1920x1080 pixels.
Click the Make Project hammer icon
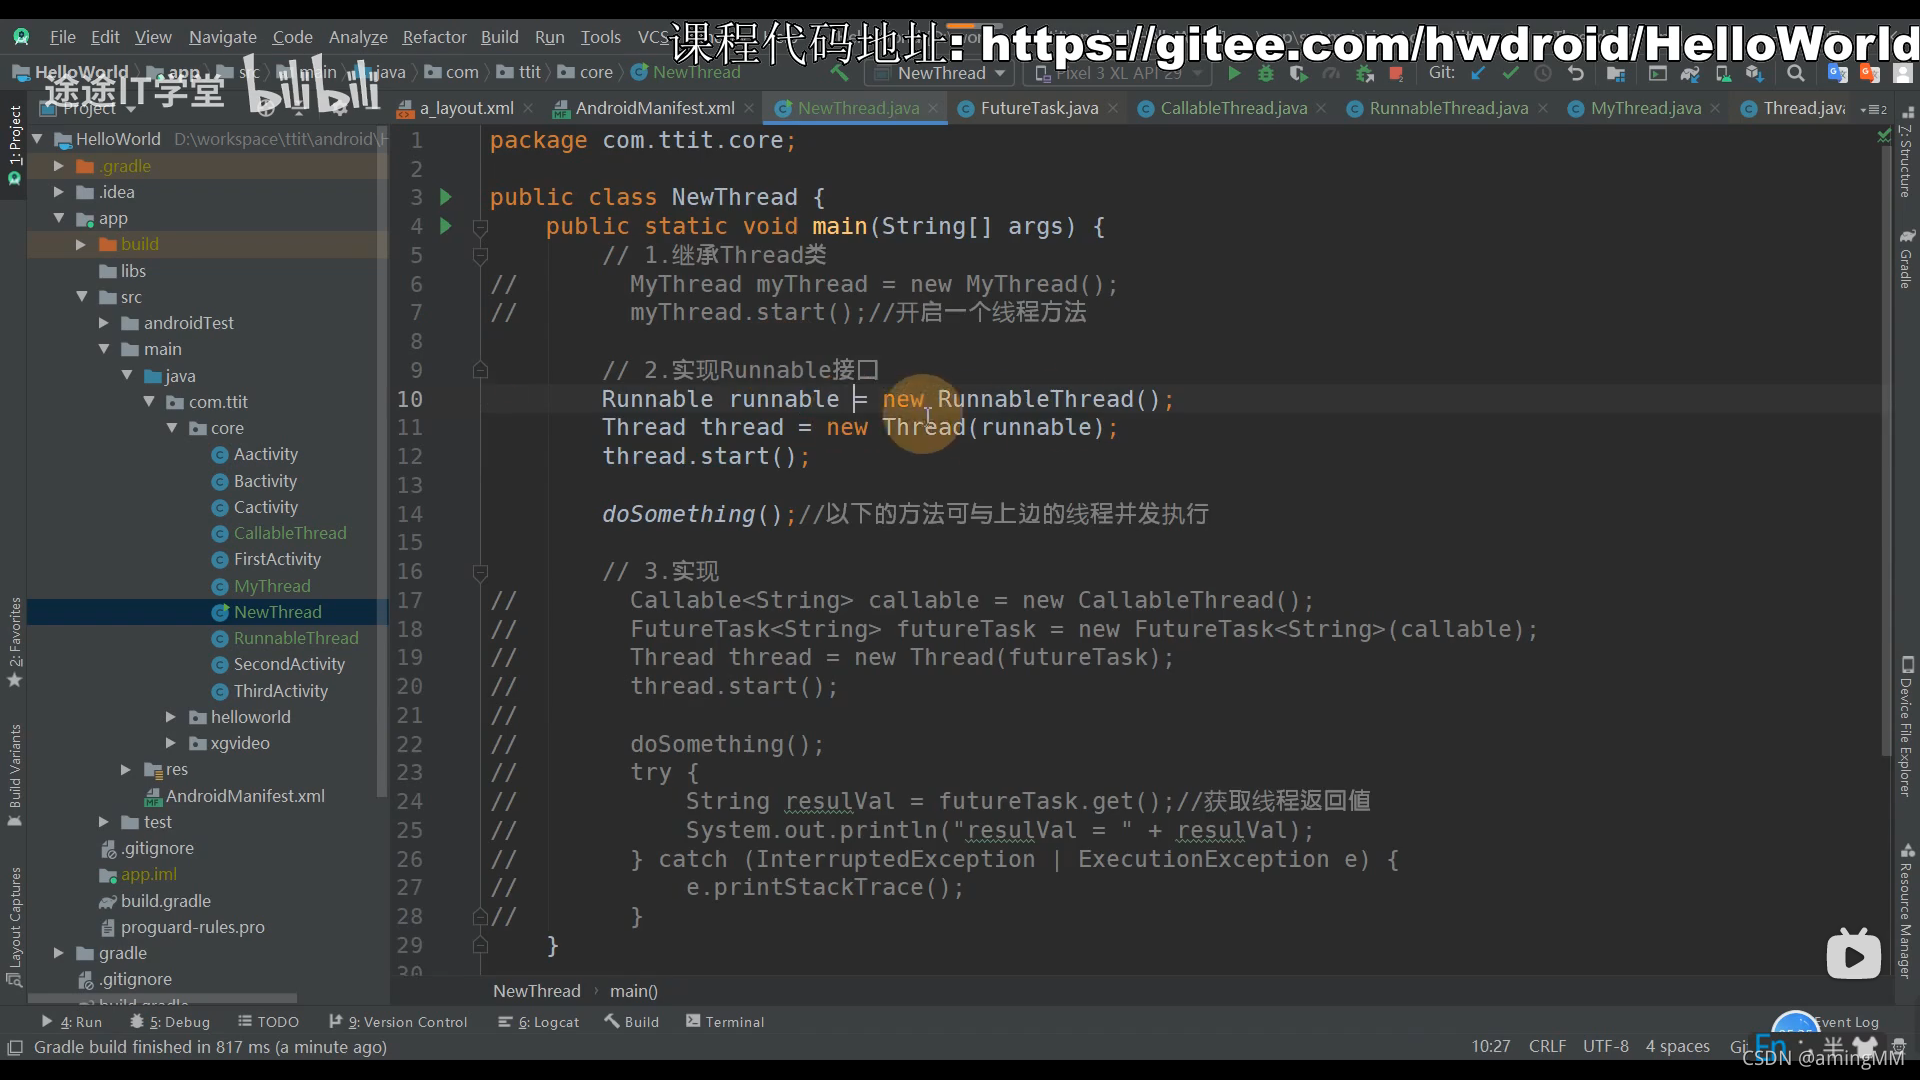839,73
